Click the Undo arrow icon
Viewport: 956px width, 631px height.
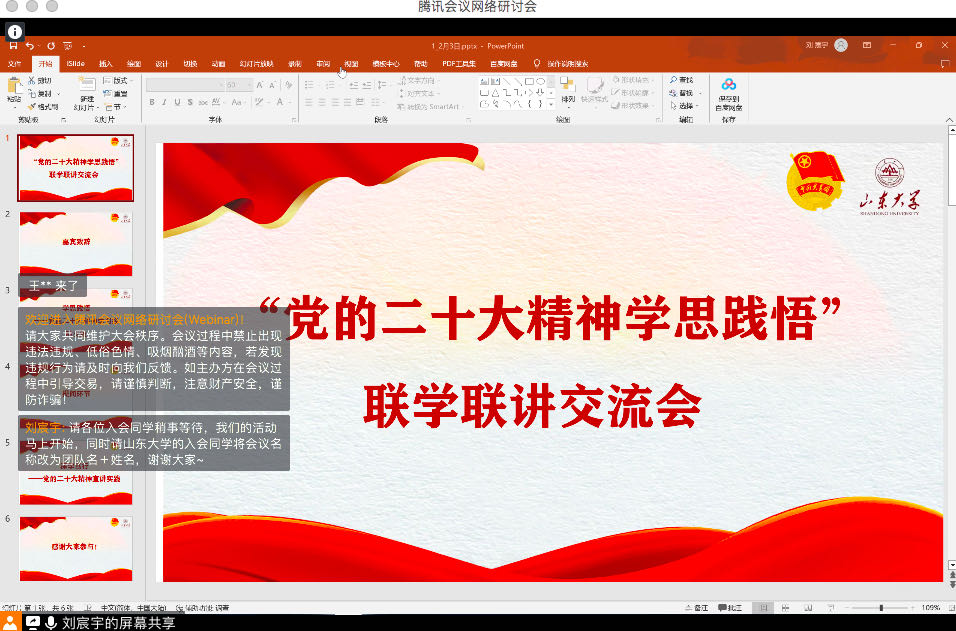(x=31, y=46)
